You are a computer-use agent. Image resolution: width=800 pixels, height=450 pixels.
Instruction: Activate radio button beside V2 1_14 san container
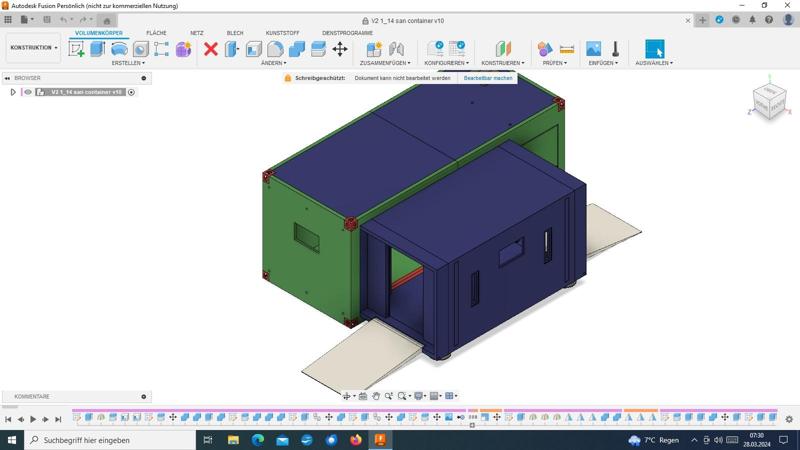pos(131,92)
